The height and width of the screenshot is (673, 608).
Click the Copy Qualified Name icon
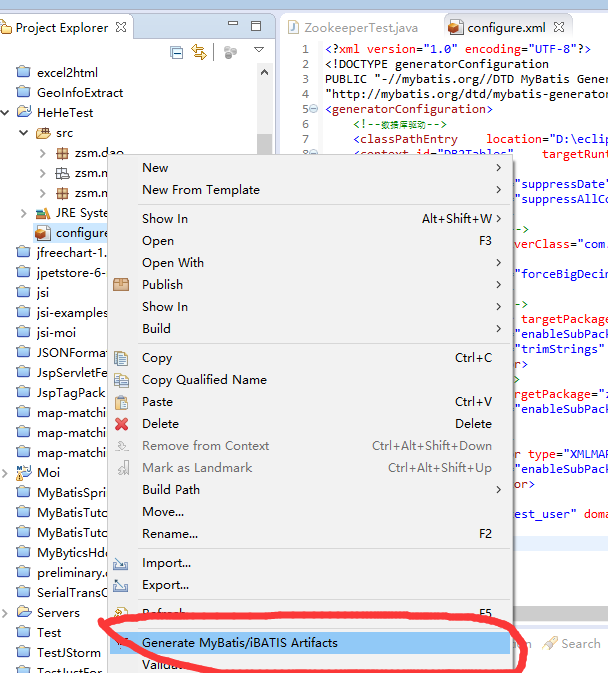121,380
